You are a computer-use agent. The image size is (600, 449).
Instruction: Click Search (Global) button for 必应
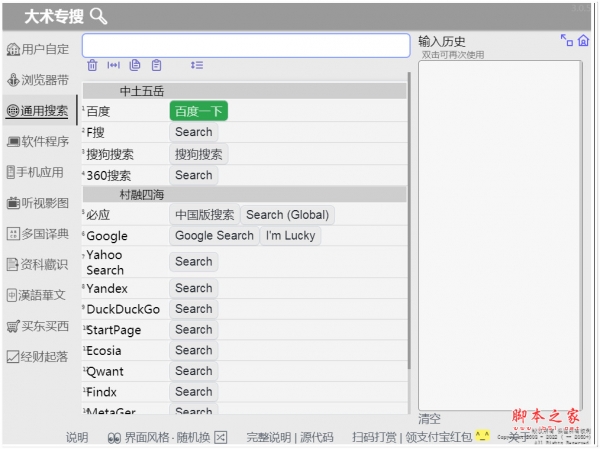click(x=287, y=215)
